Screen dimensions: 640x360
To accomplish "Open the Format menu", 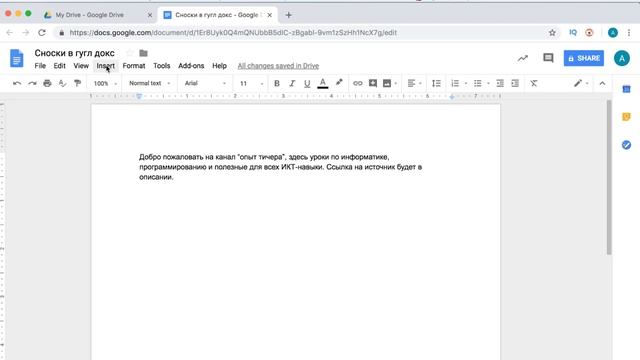I will 134,66.
